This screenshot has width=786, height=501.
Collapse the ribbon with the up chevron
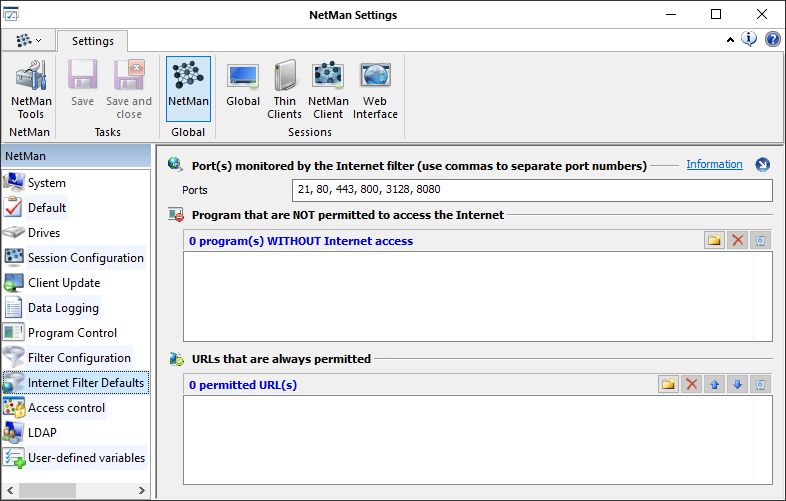click(x=730, y=40)
